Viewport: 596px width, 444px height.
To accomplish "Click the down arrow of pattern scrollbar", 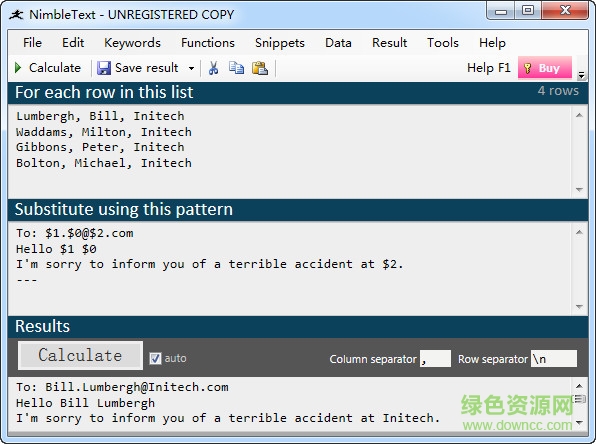I will [579, 306].
